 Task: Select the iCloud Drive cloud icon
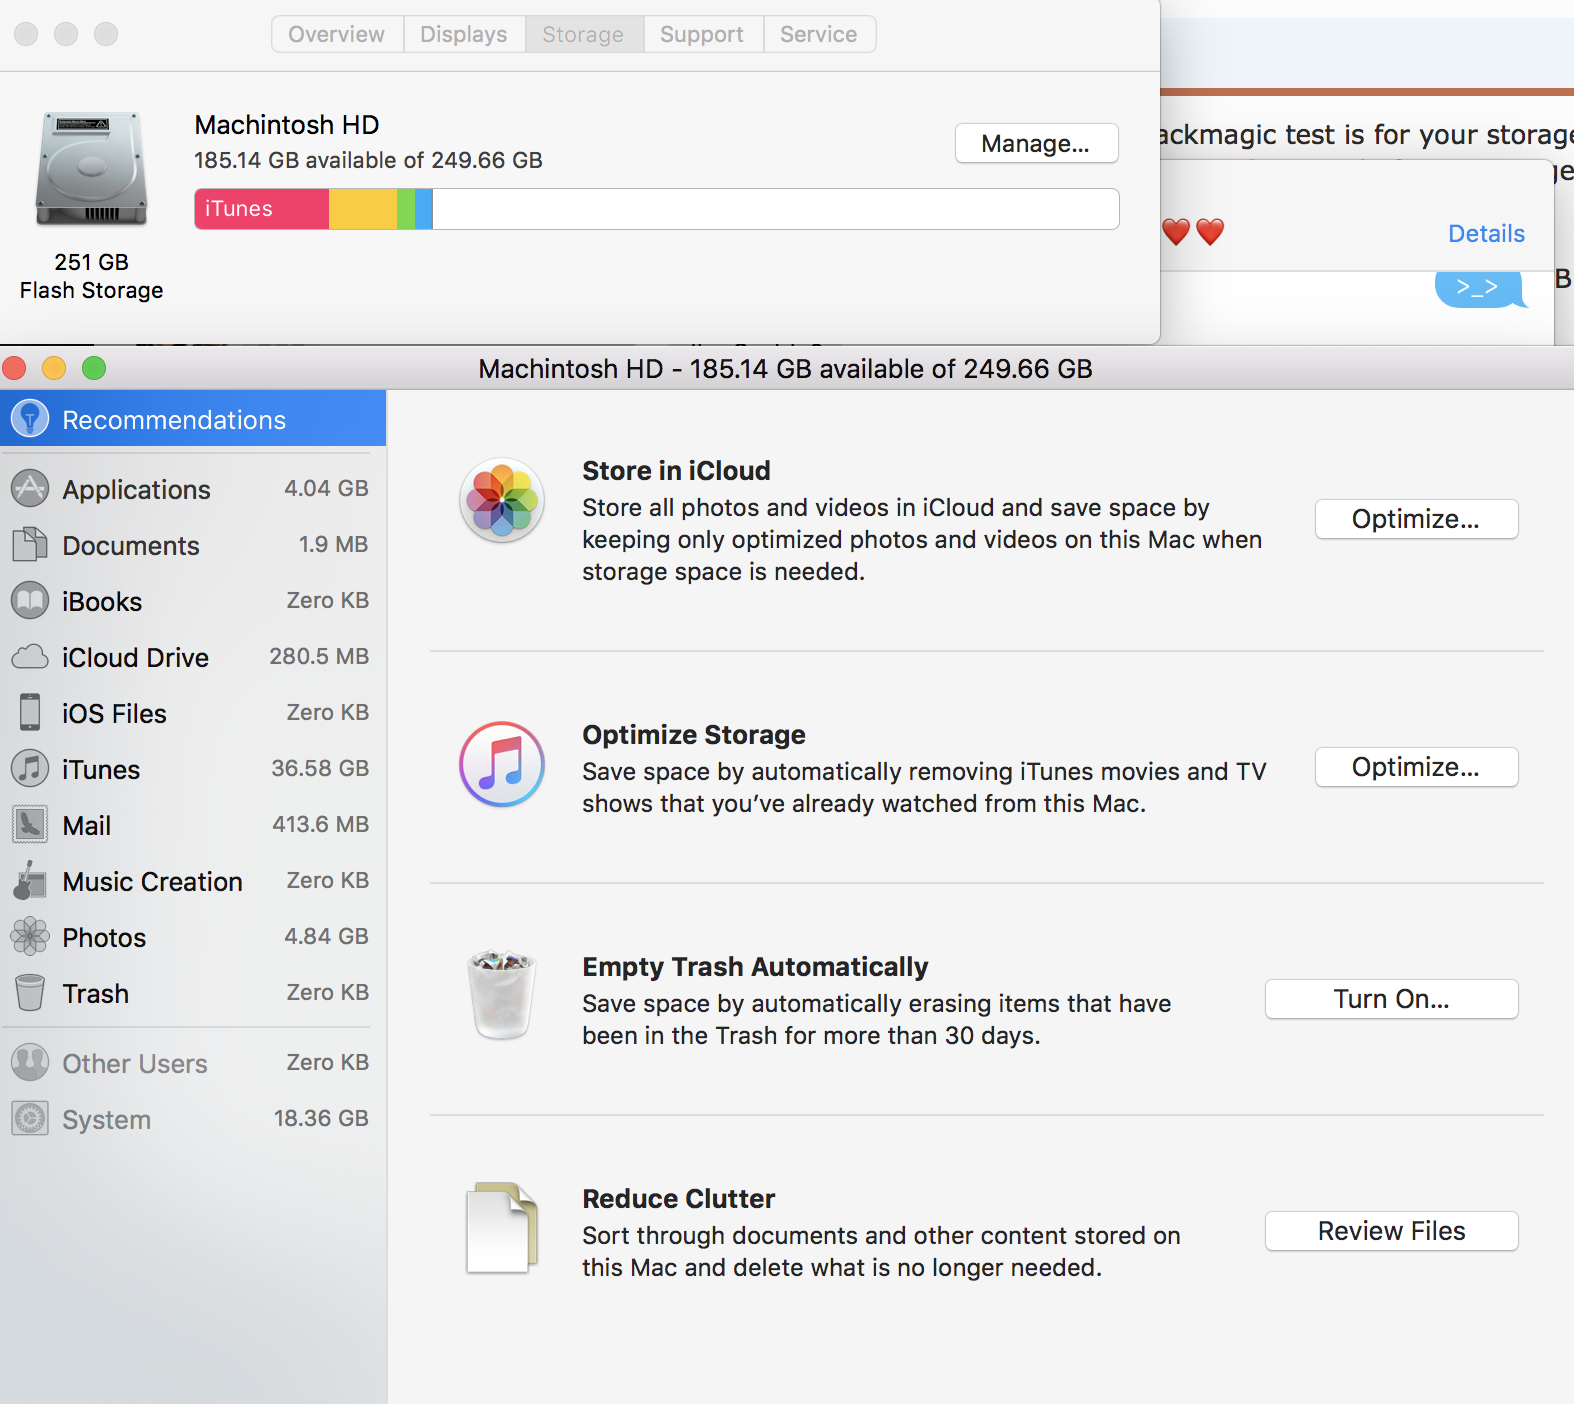30,656
